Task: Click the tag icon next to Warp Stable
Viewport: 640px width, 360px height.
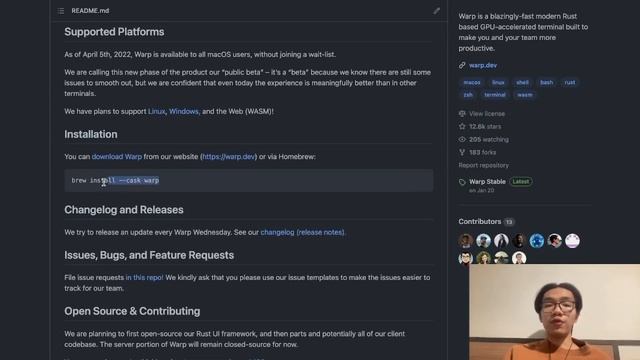Action: (462, 182)
